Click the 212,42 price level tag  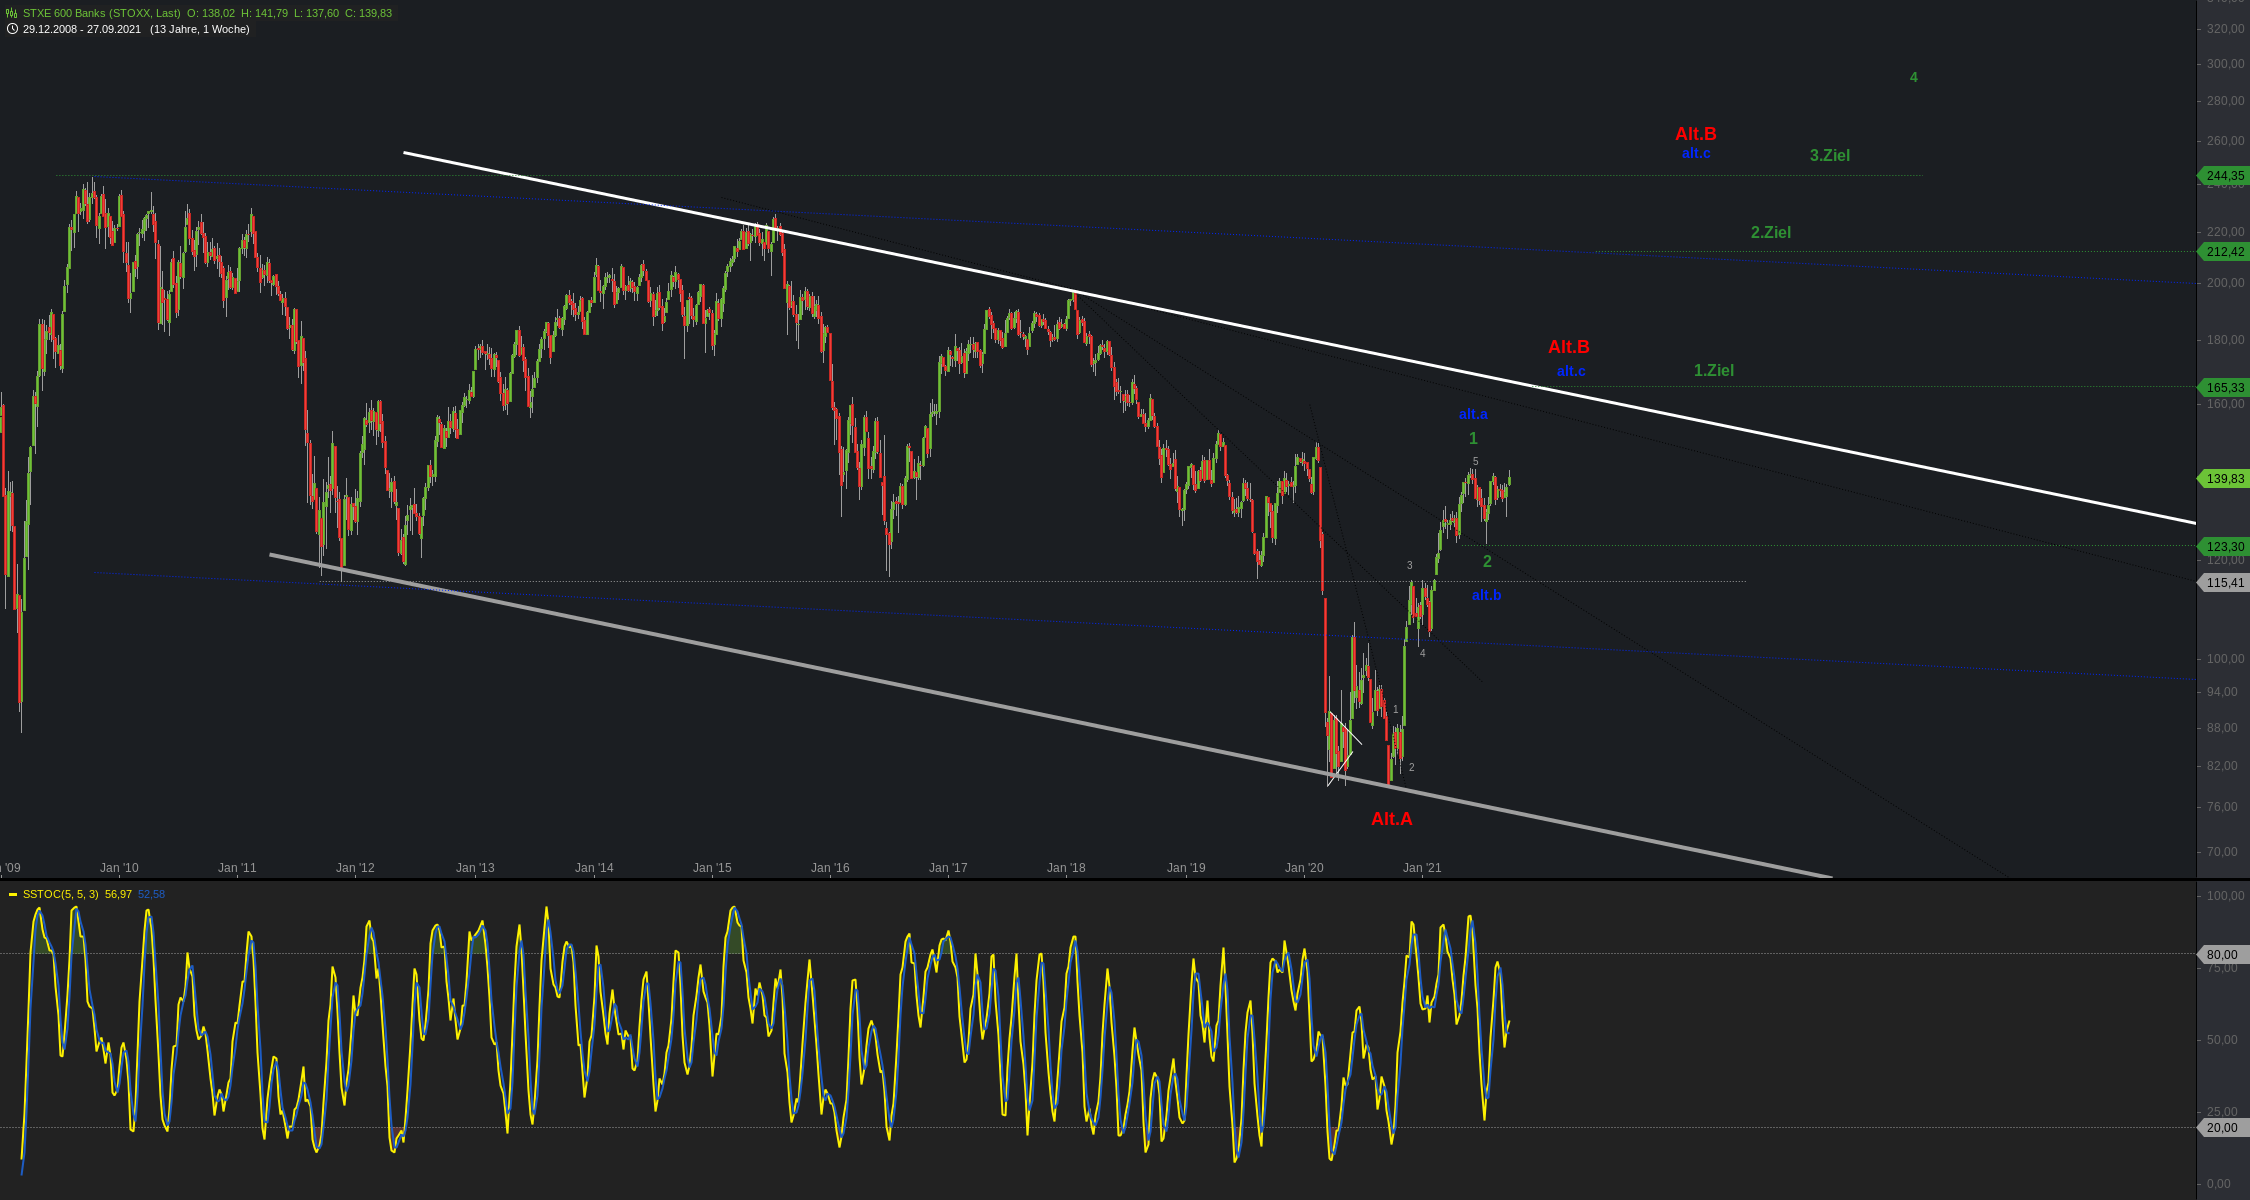coord(2225,252)
